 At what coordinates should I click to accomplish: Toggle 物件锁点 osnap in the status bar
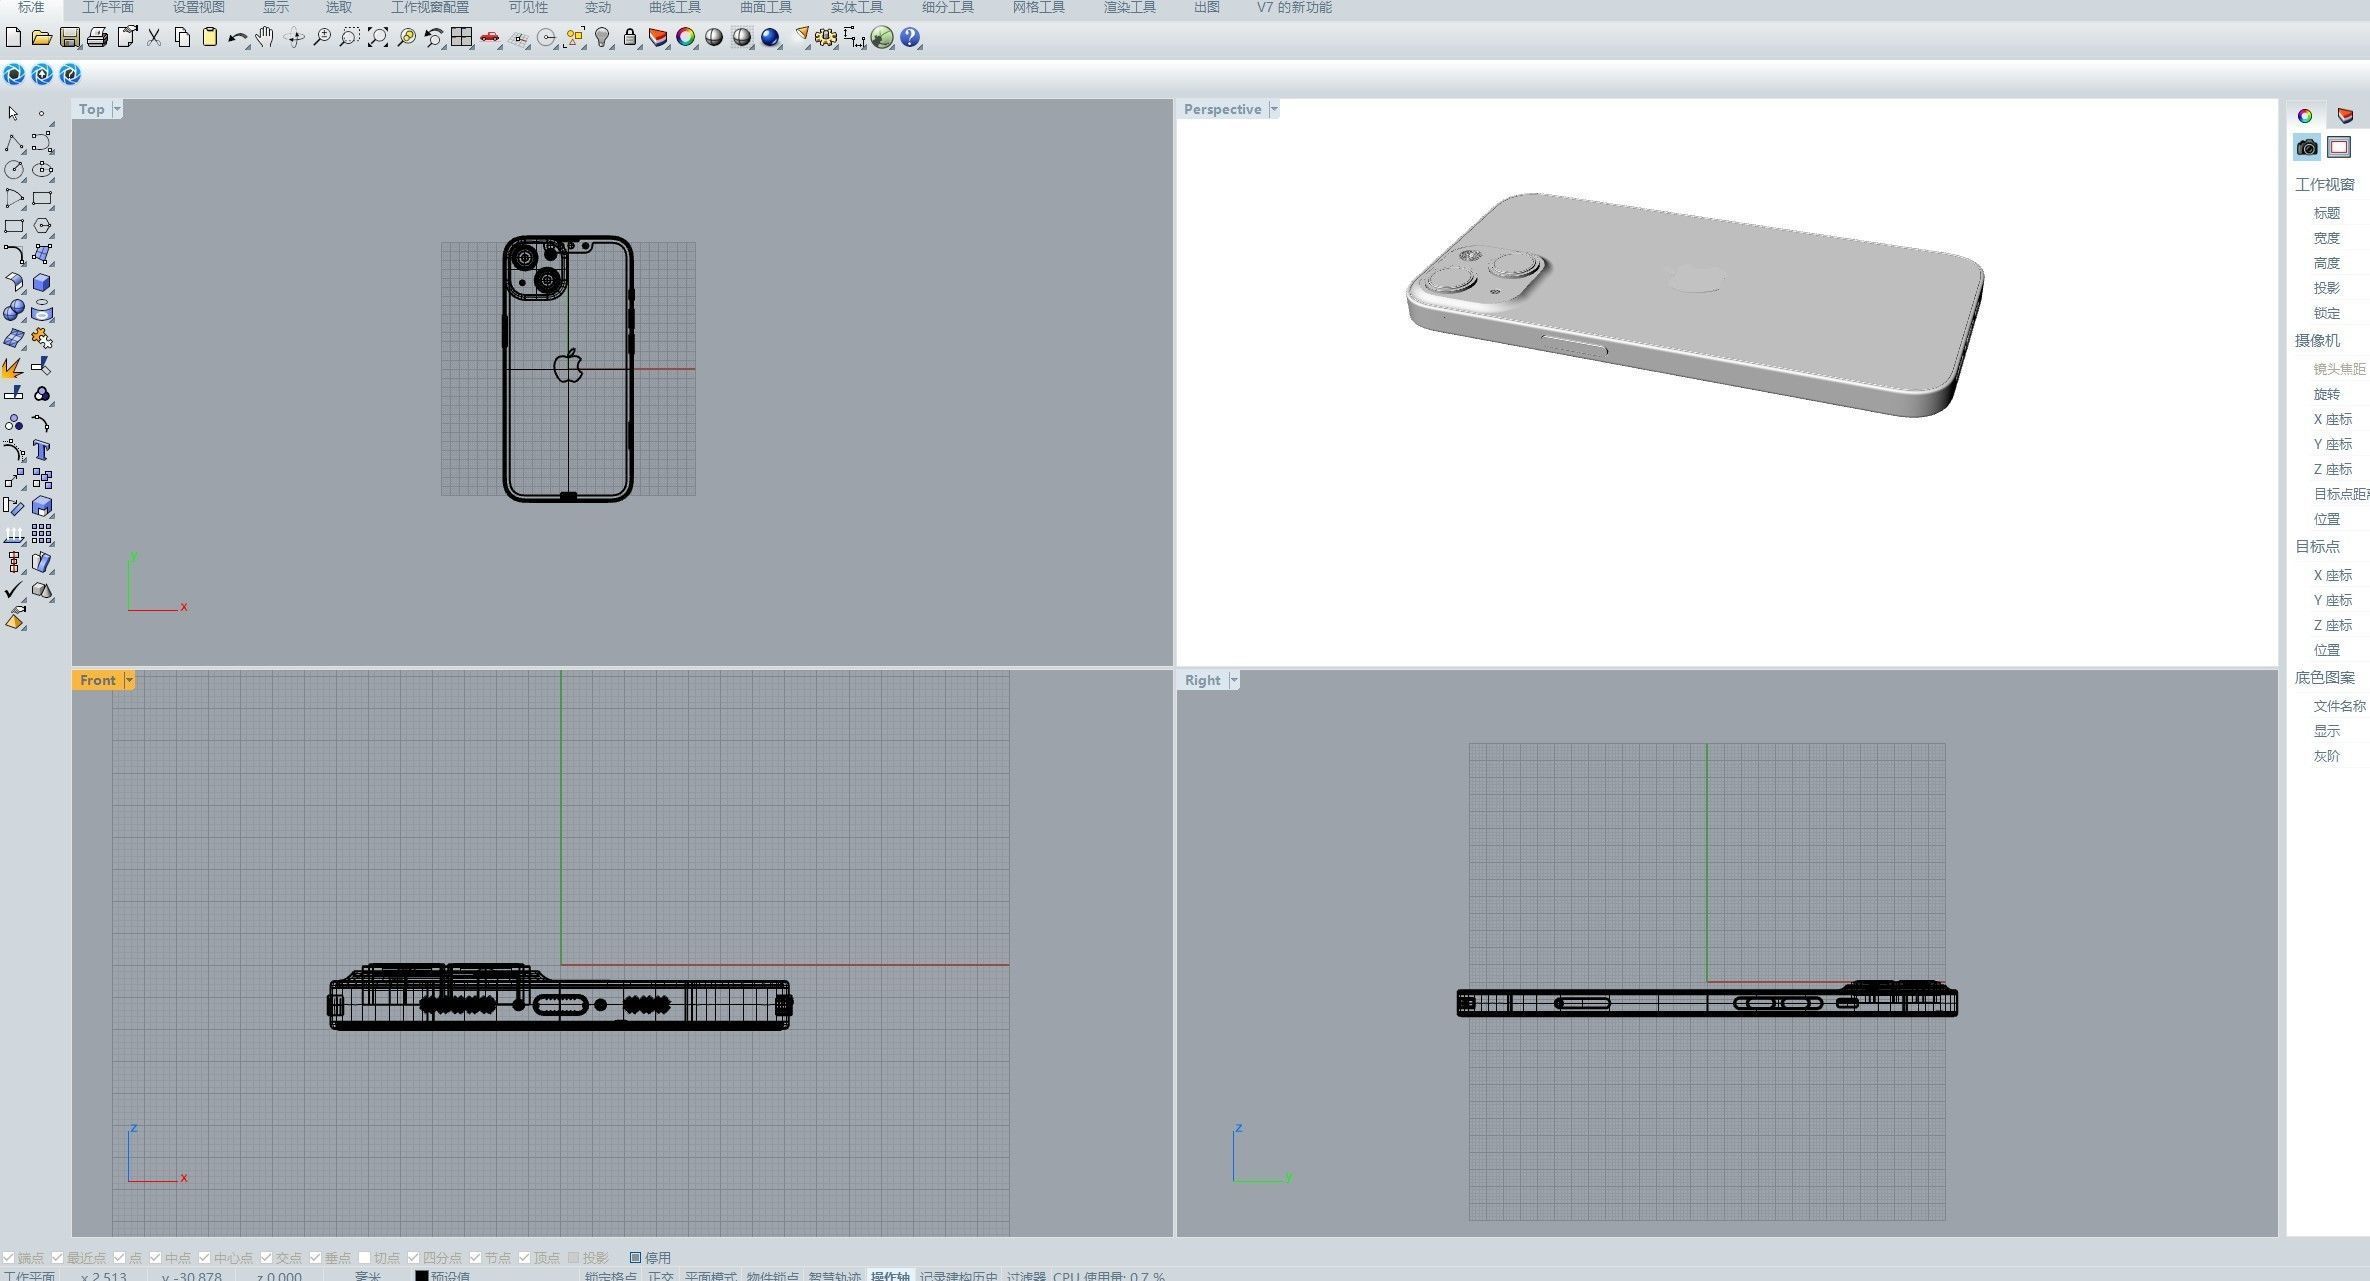coord(773,1276)
